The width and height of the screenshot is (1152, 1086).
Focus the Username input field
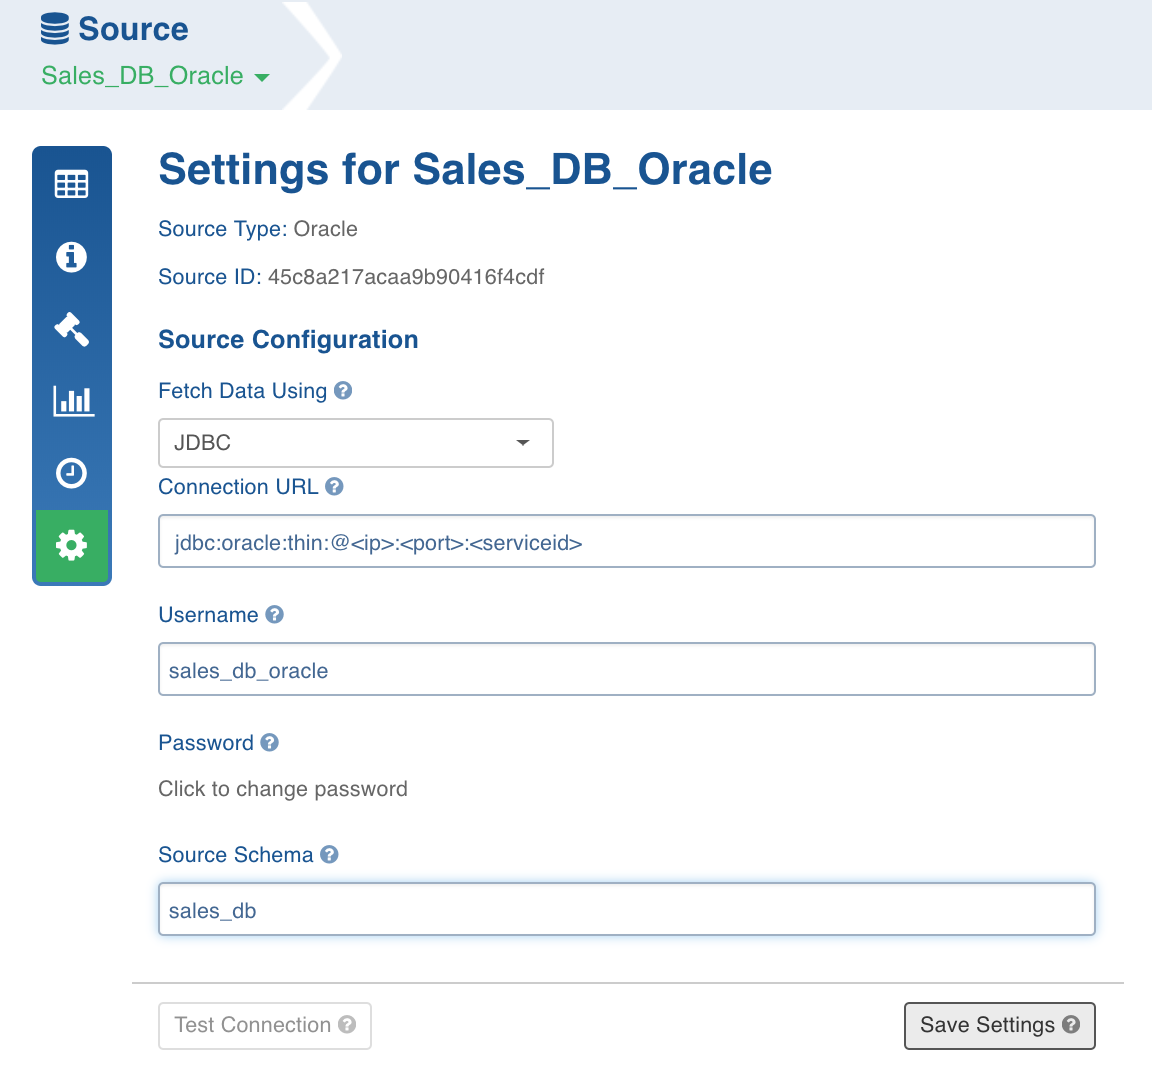pyautogui.click(x=627, y=669)
